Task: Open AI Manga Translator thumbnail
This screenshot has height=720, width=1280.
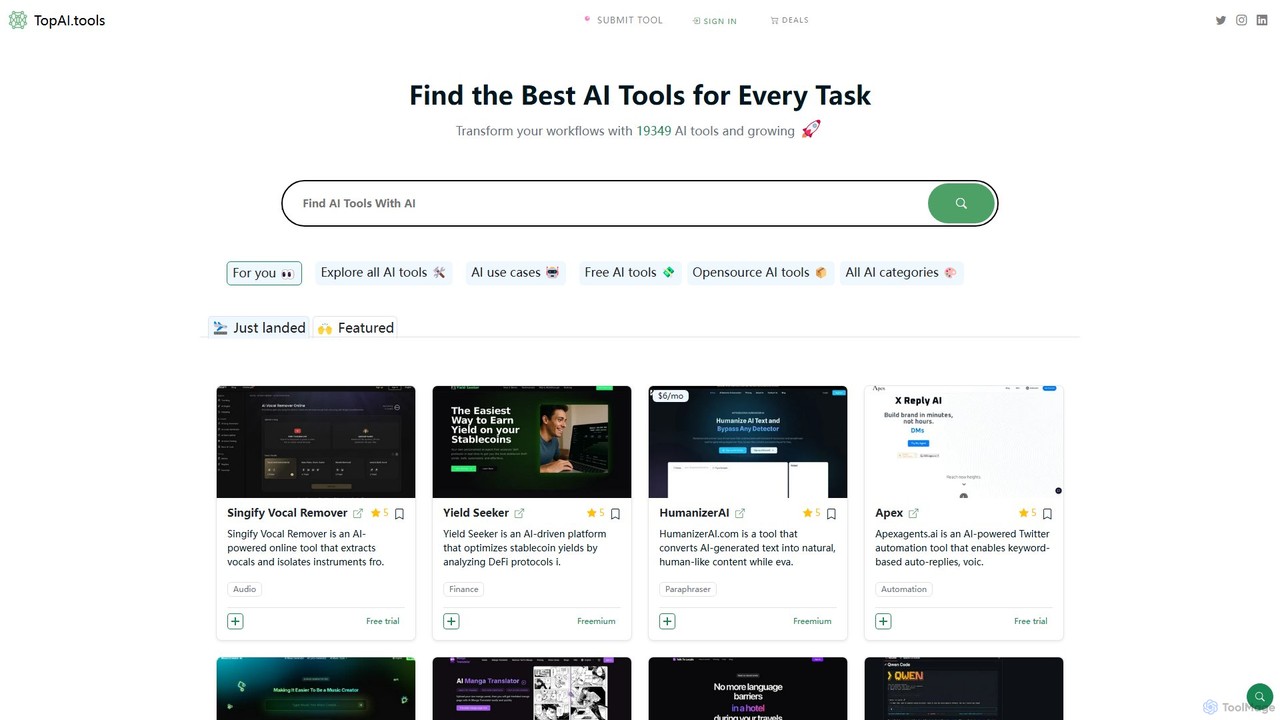Action: 532,688
